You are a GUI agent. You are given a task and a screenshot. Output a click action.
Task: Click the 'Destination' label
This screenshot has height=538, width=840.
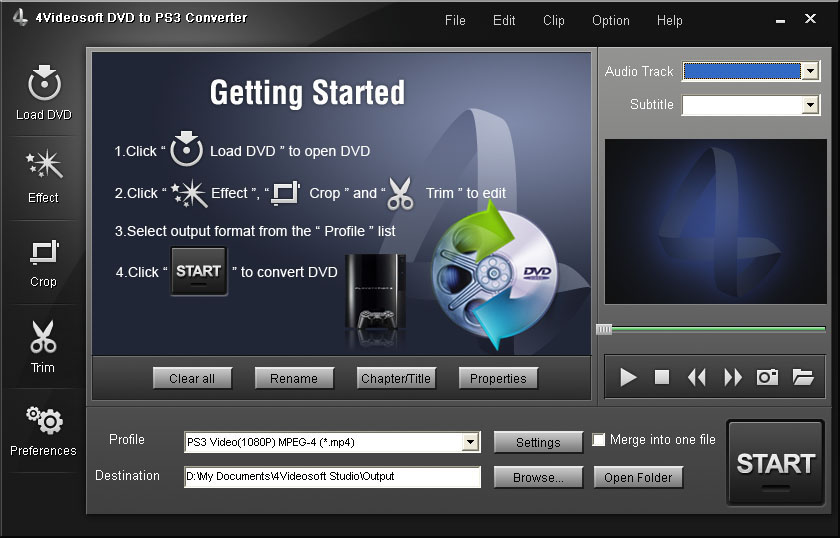click(x=128, y=475)
